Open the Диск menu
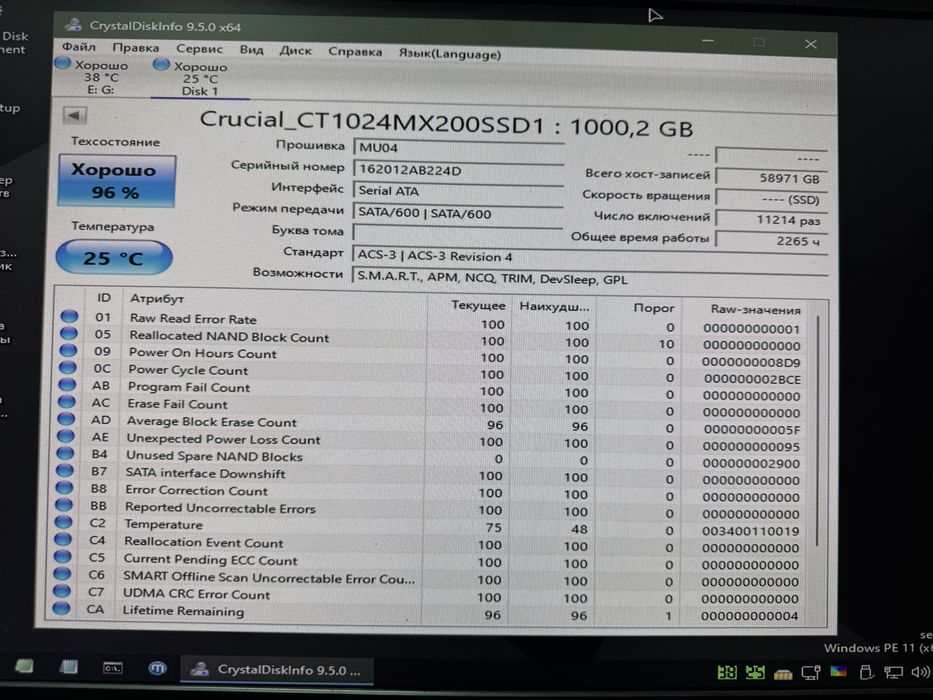Viewport: 933px width, 700px height. [x=296, y=51]
